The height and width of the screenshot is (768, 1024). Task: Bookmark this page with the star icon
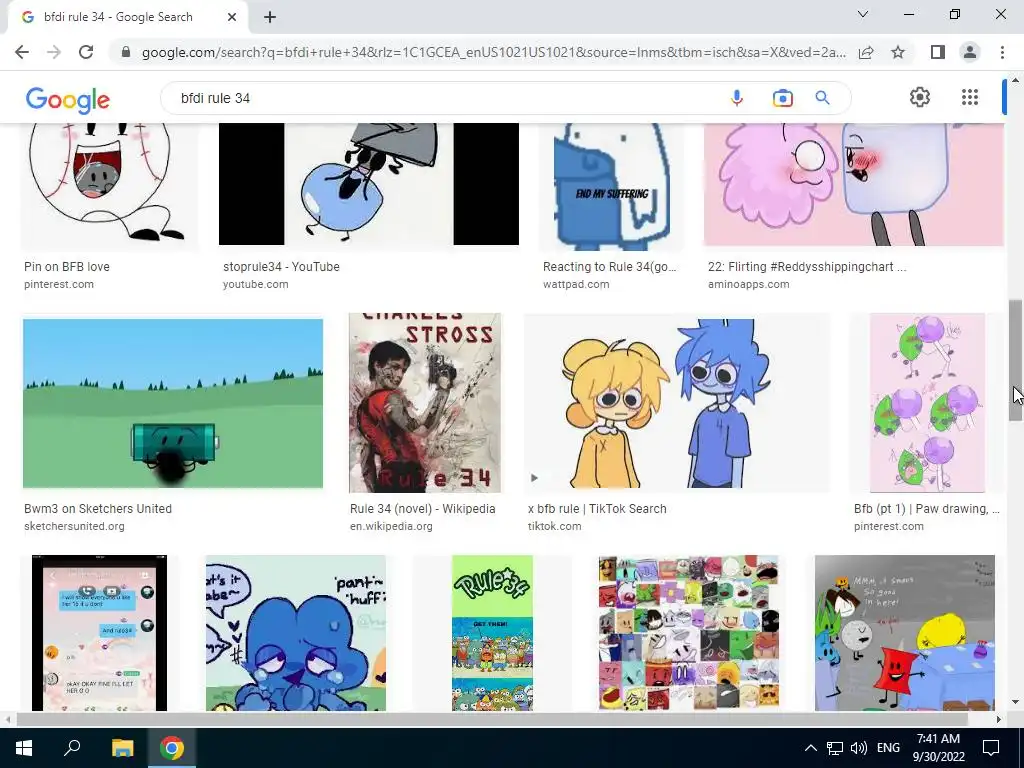click(x=898, y=52)
